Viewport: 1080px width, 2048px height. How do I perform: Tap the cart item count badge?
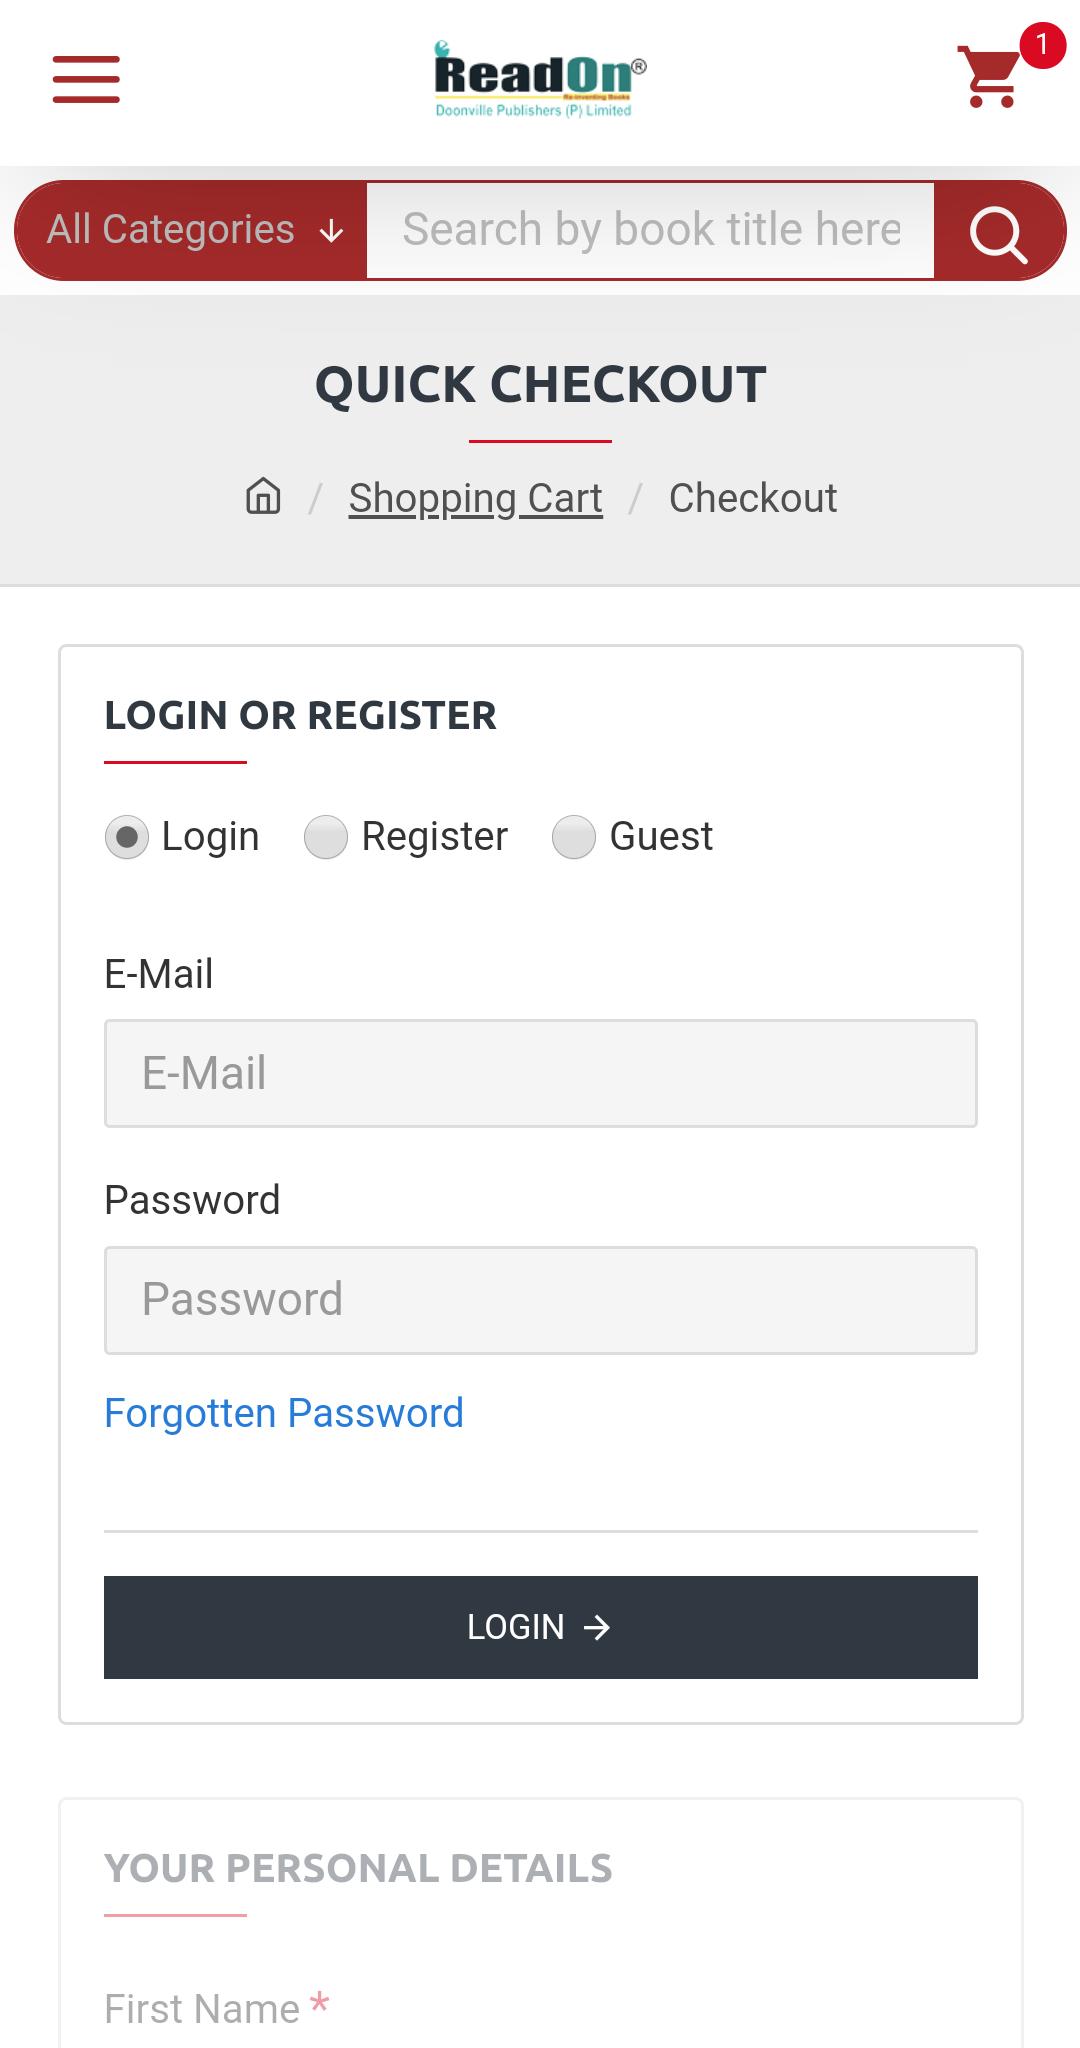1042,45
